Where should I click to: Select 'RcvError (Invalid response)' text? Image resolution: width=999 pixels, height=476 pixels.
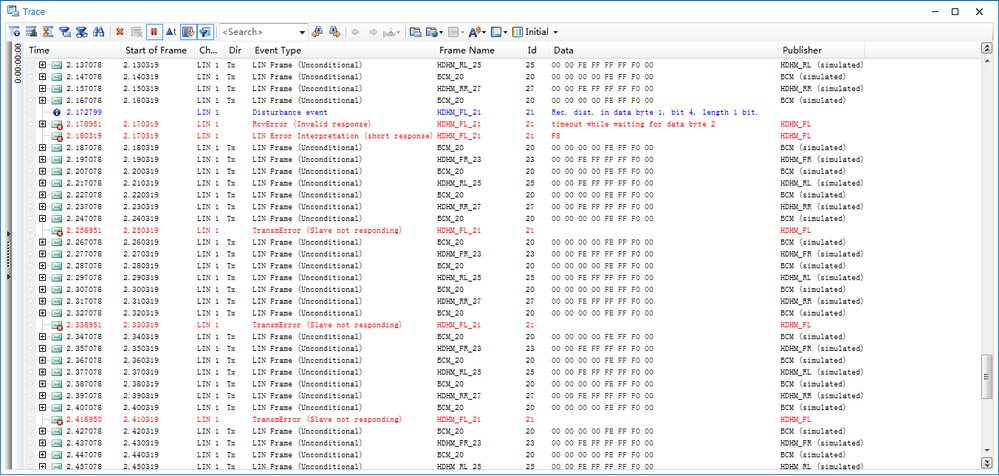[312, 124]
